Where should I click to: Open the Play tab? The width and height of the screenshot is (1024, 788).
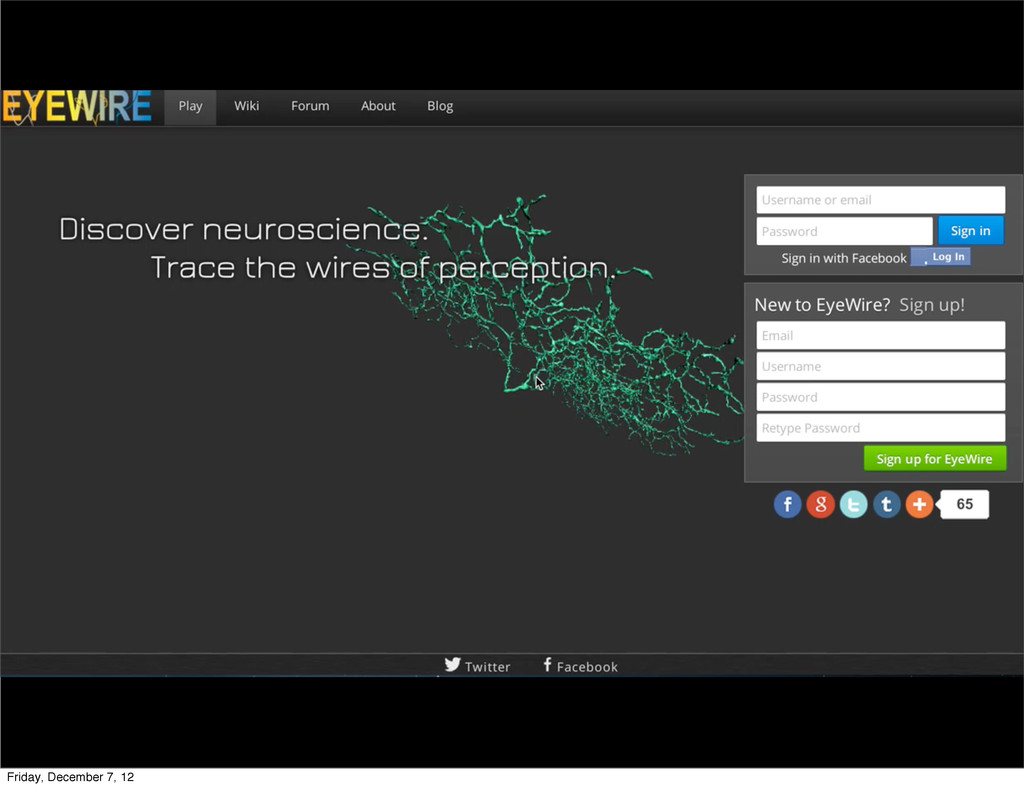pyautogui.click(x=190, y=106)
